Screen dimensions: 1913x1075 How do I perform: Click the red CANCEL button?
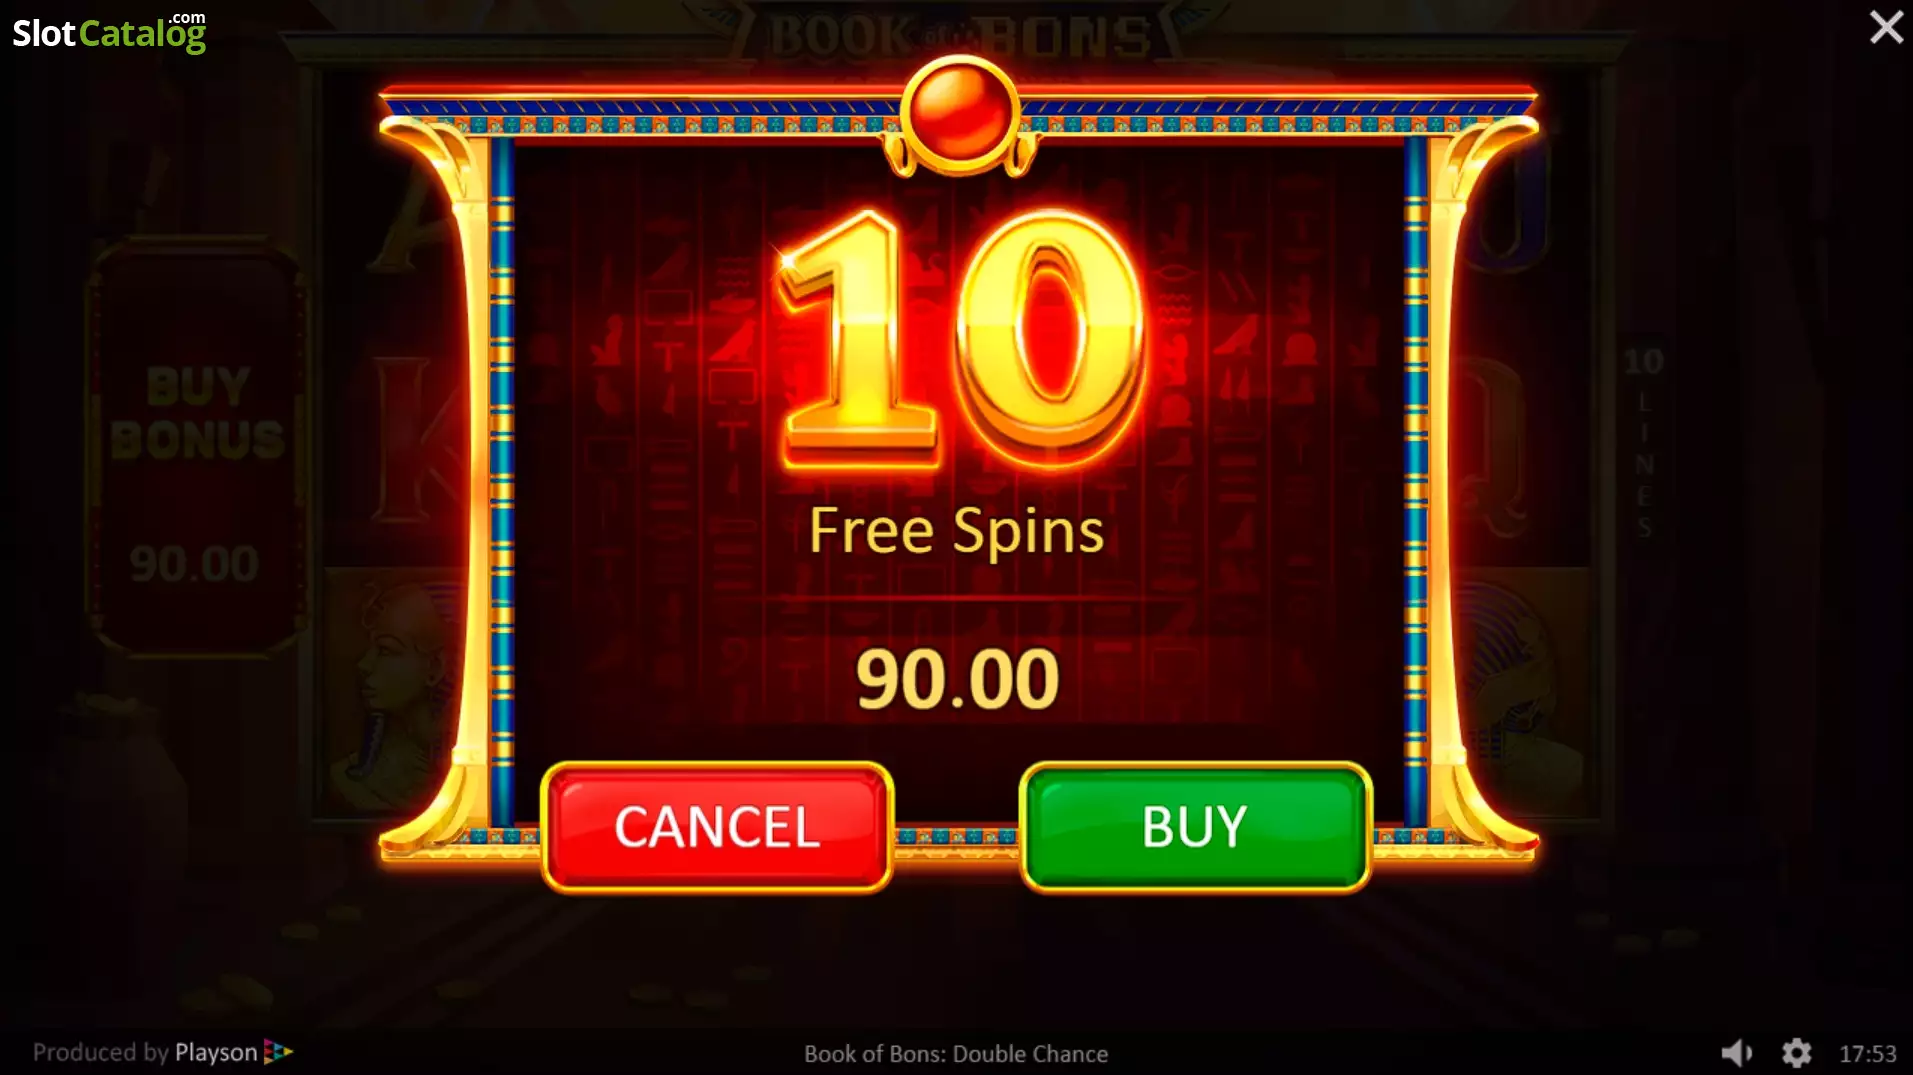(x=716, y=827)
